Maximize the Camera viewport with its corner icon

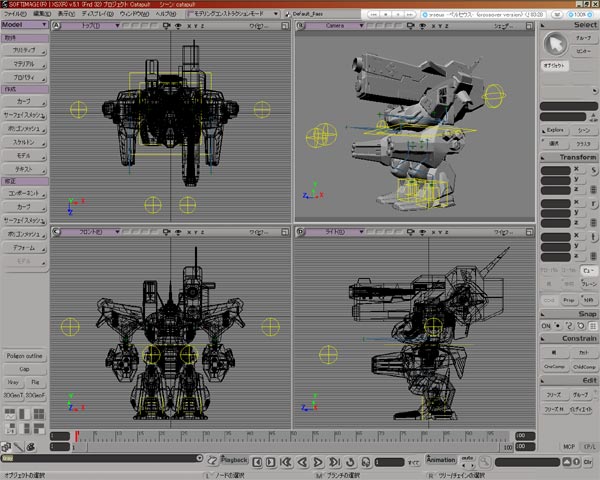529,26
